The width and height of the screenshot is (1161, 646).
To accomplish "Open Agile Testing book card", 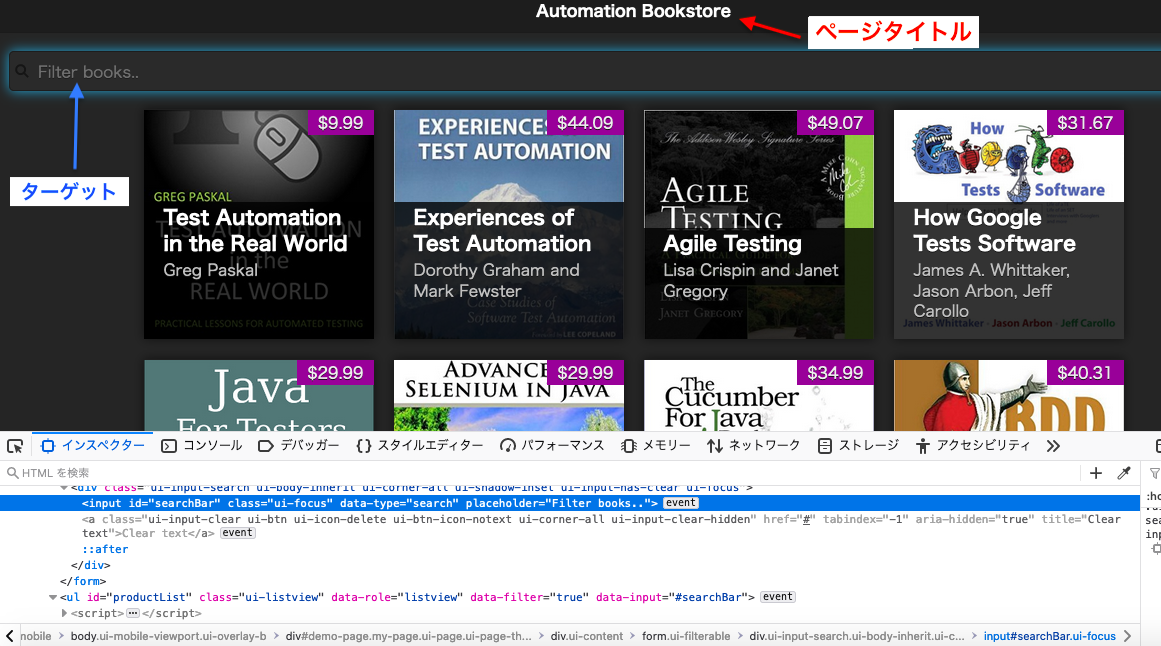I will pos(759,224).
